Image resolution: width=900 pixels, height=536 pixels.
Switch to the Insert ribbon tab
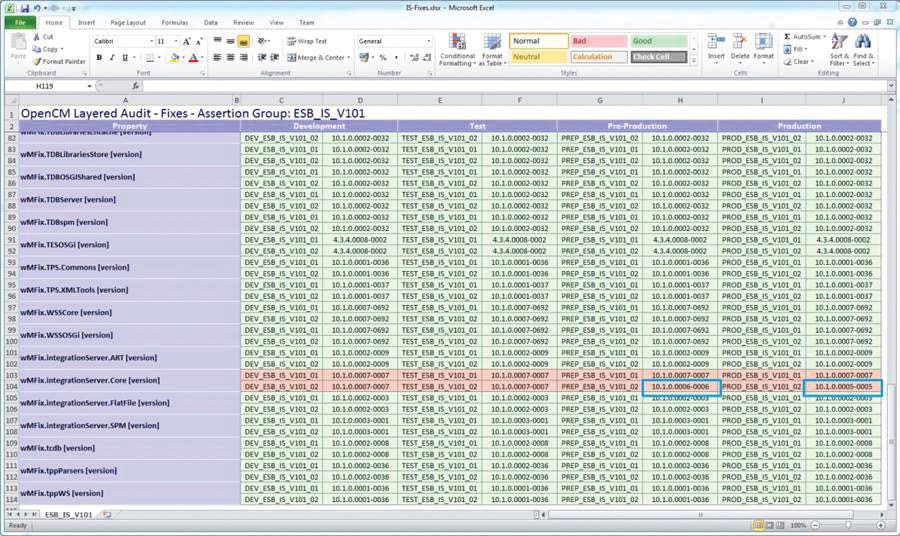[x=87, y=22]
